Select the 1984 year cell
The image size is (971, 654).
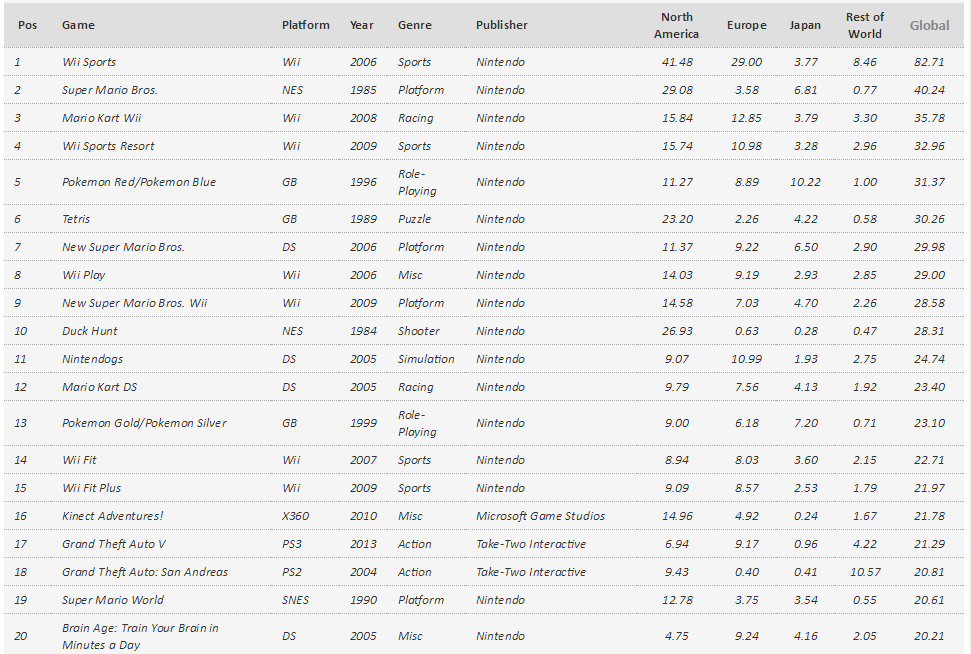click(363, 331)
